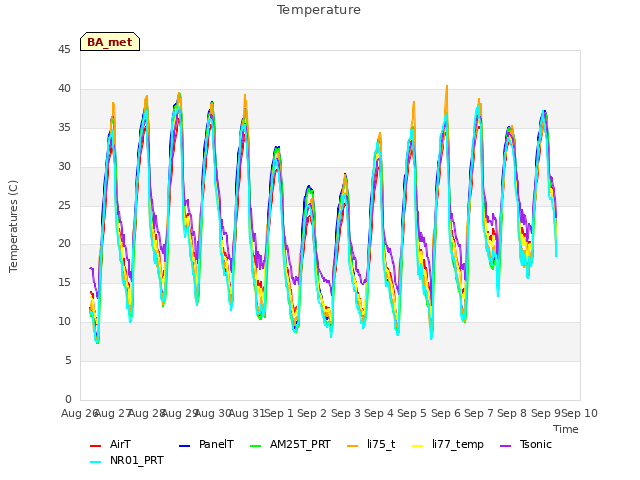Click the blue PanelT legend swatch
640x480 pixels.
184,446
